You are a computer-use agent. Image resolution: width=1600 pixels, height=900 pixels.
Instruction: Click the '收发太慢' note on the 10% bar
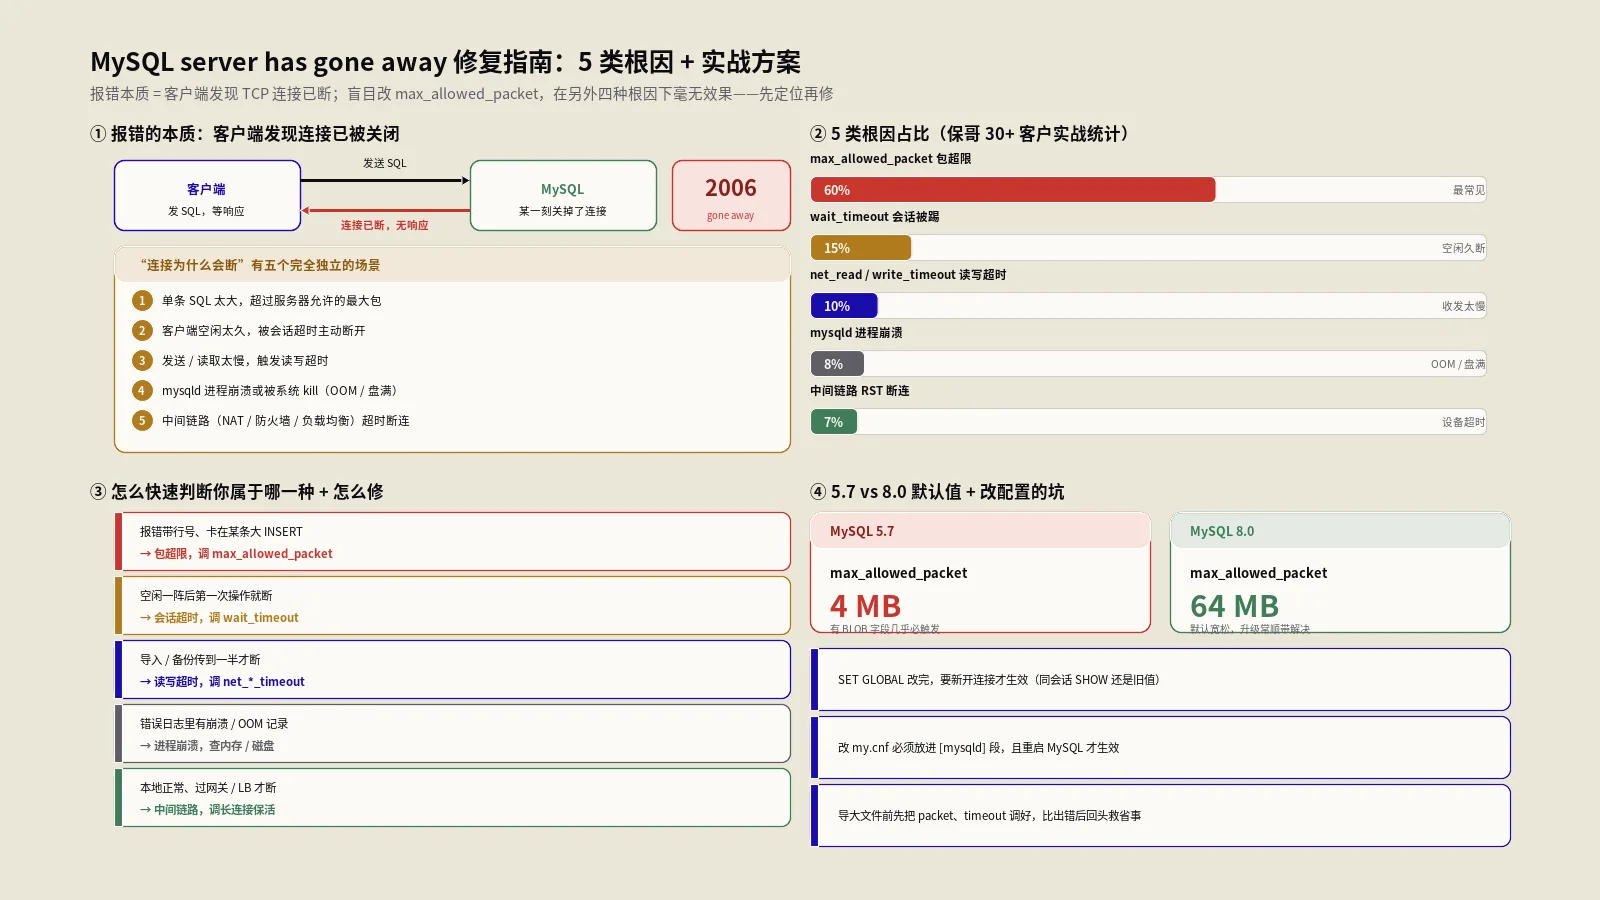pyautogui.click(x=1463, y=306)
